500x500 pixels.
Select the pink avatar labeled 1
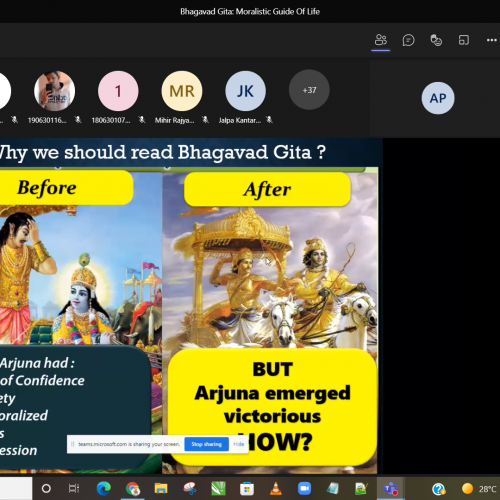pyautogui.click(x=118, y=91)
